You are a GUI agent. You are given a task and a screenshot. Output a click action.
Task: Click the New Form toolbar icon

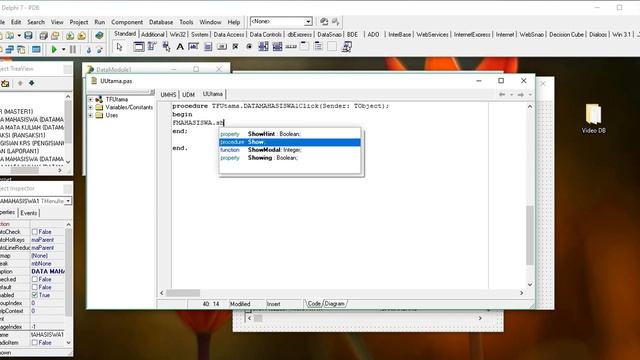36,49
